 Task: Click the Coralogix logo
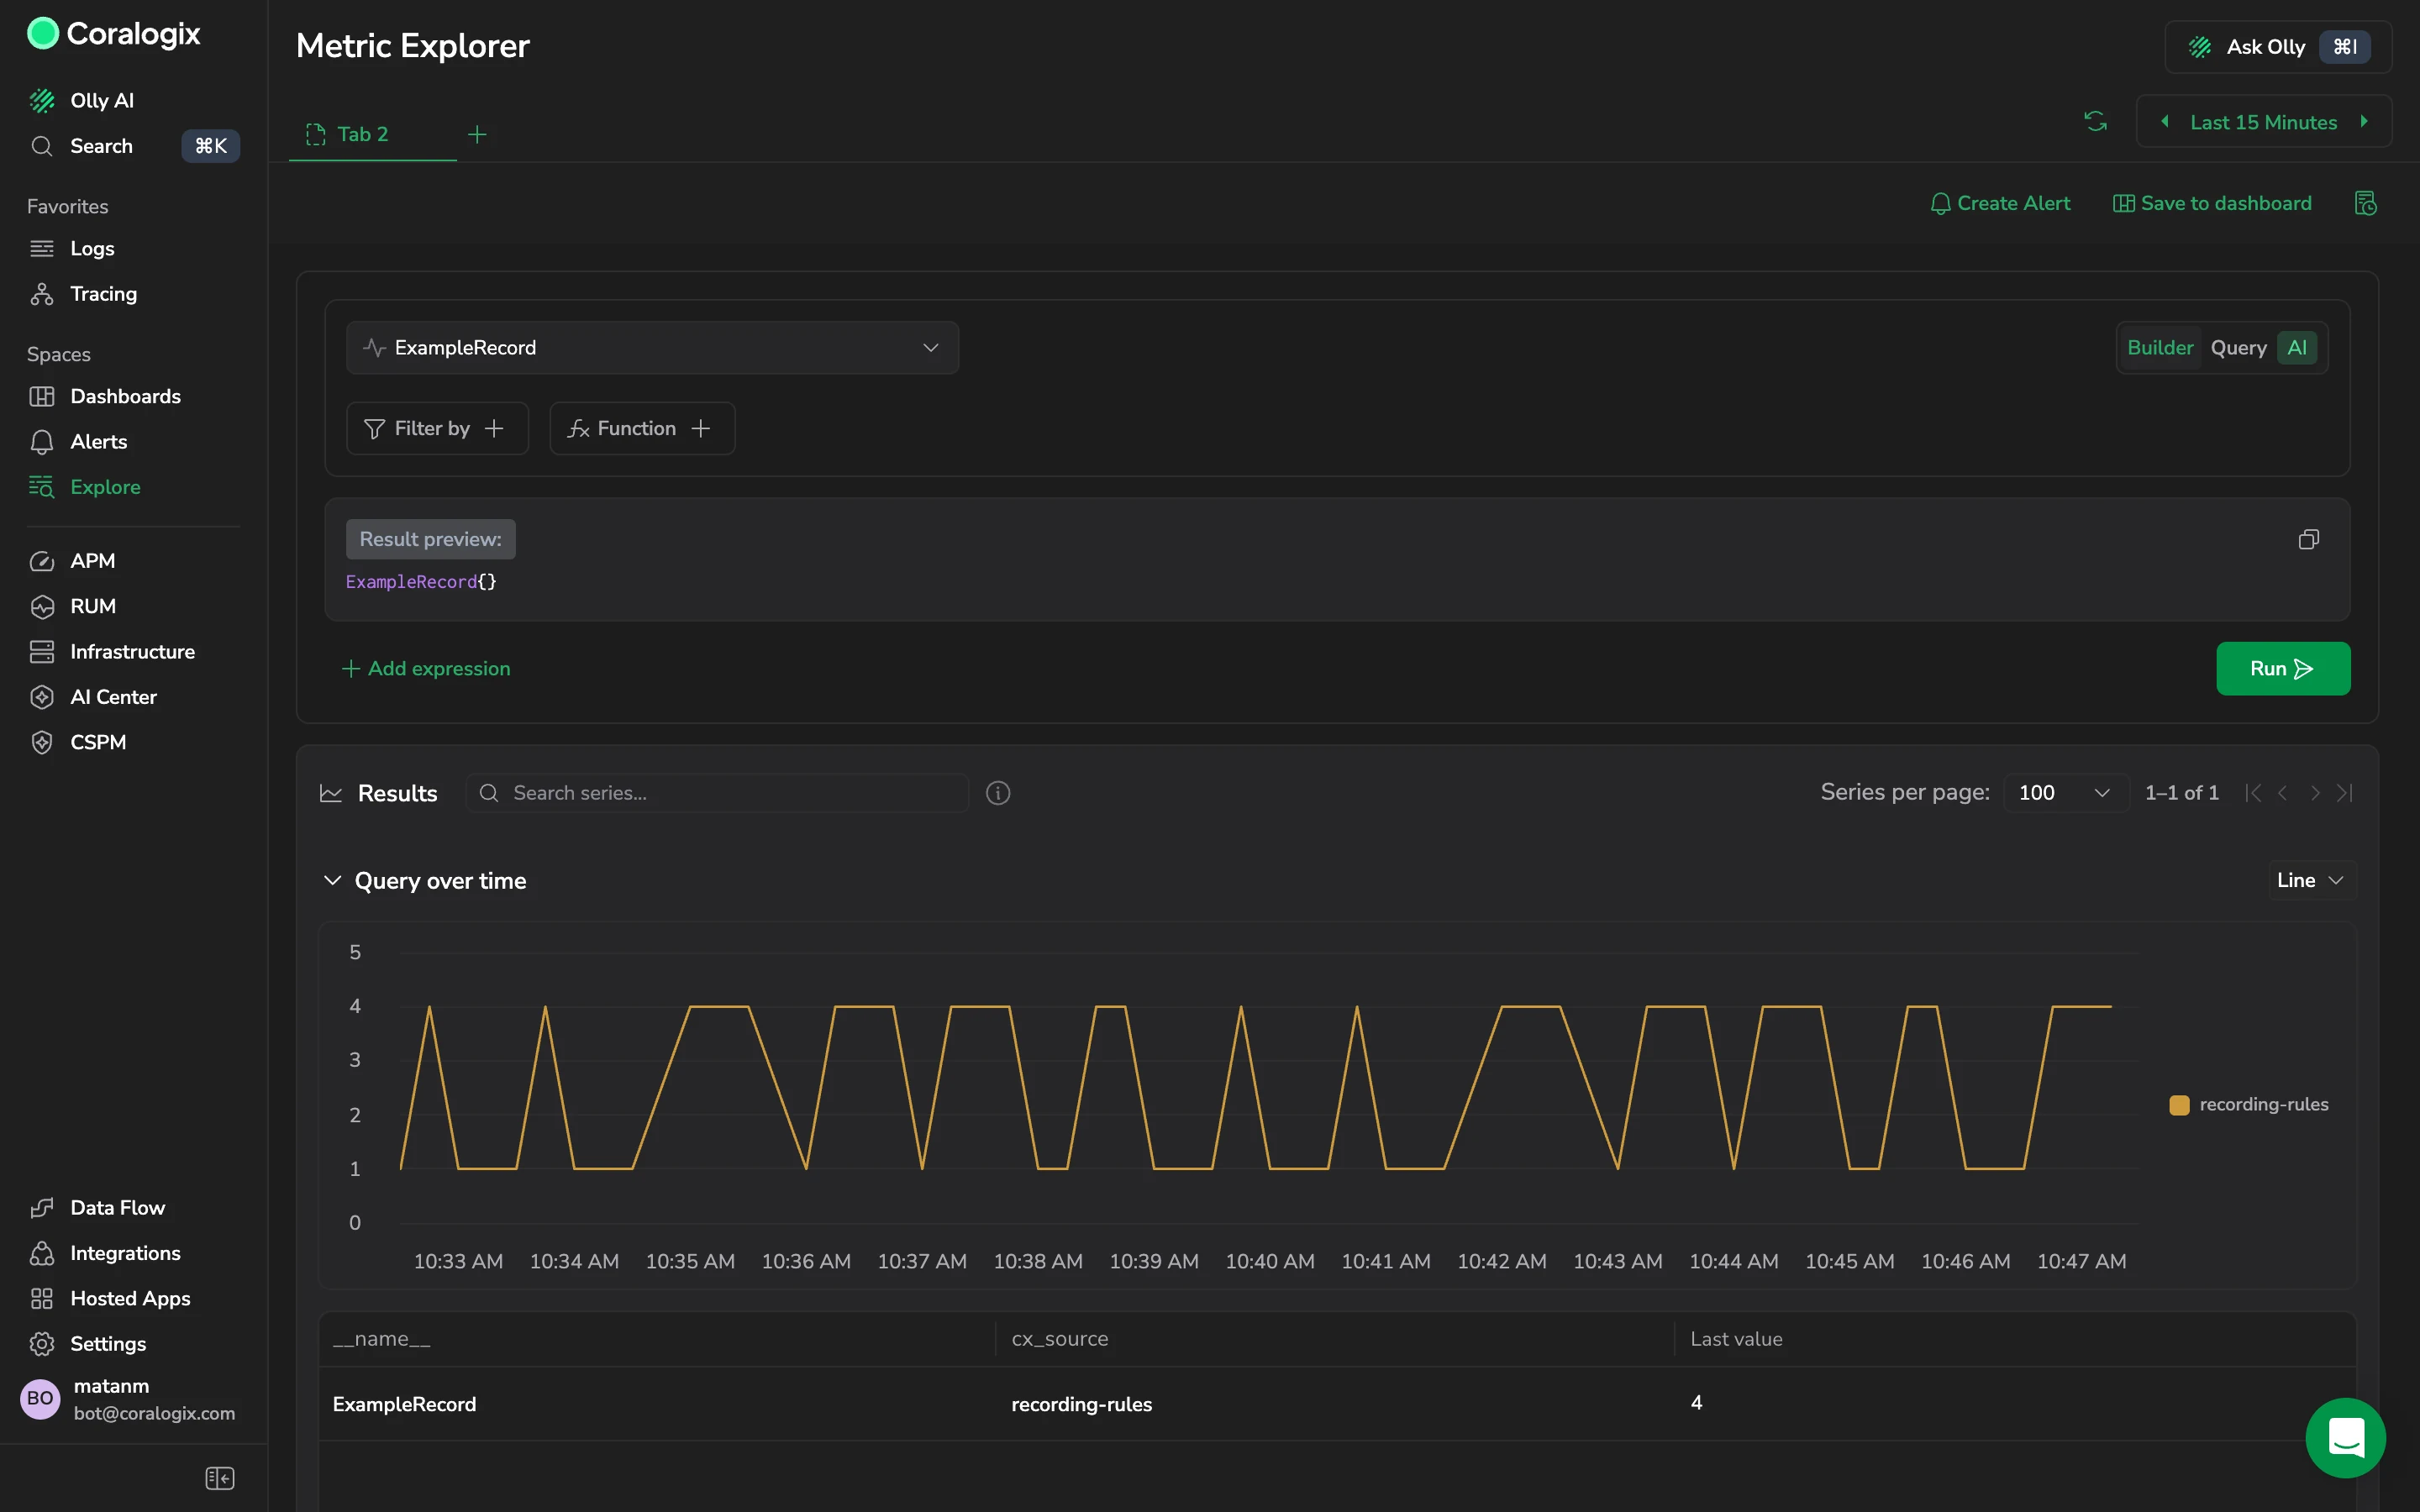[114, 33]
